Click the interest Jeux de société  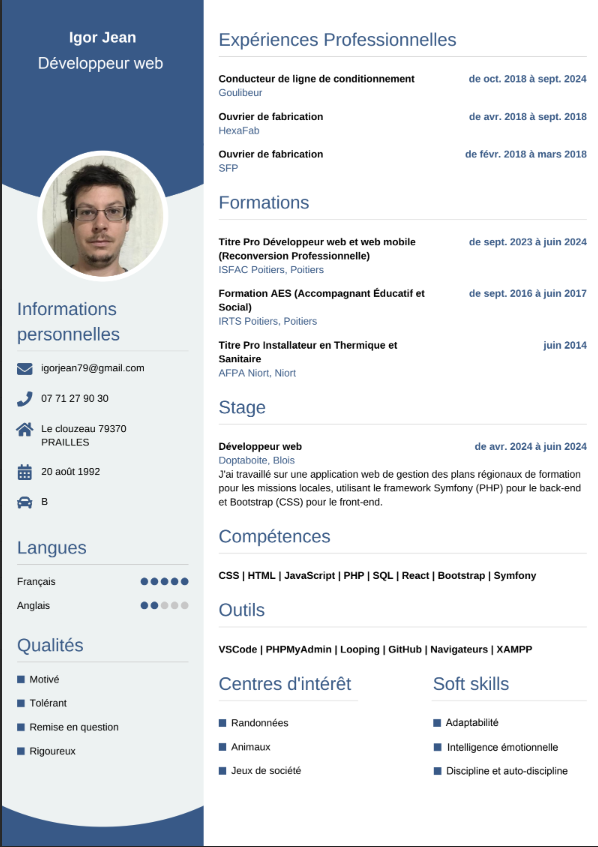(x=266, y=771)
